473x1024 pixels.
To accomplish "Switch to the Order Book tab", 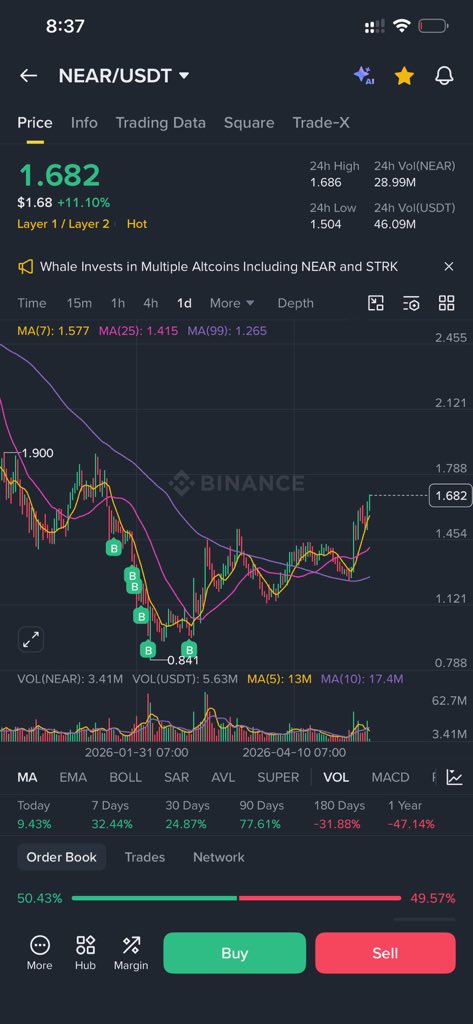I will click(x=61, y=857).
